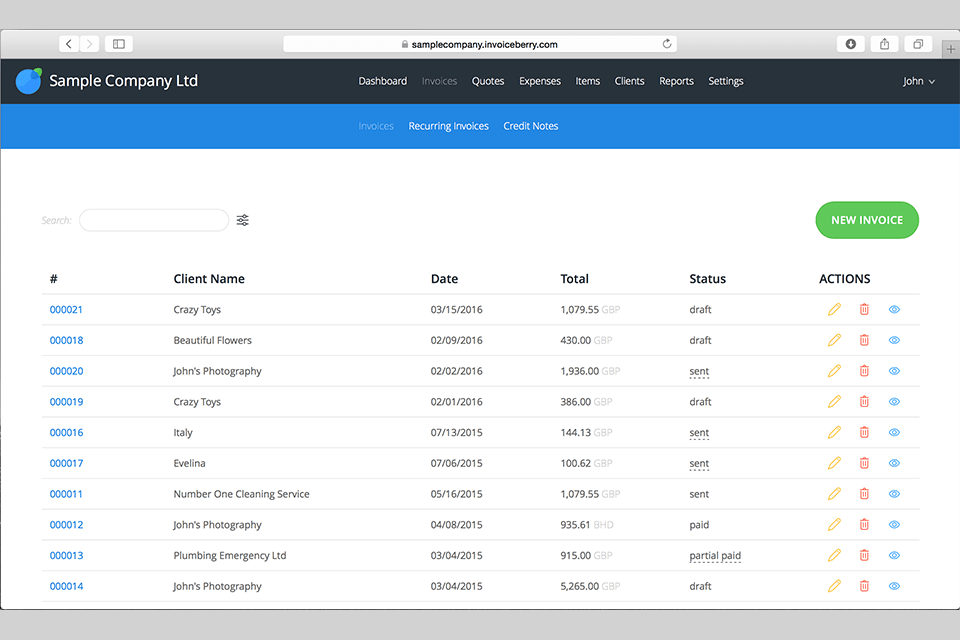Click the Sample Company blue logo

pyautogui.click(x=28, y=81)
